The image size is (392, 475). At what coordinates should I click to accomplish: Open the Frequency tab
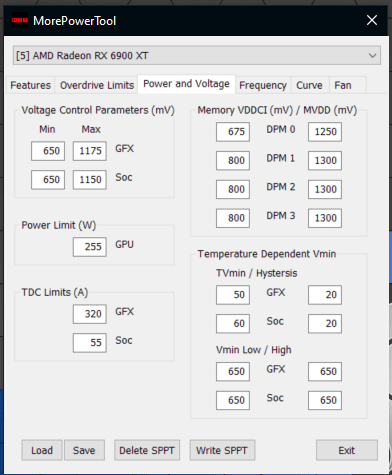point(263,85)
